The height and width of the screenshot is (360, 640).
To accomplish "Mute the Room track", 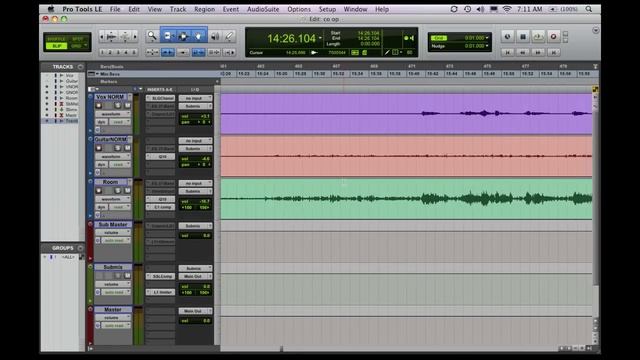I will click(127, 191).
